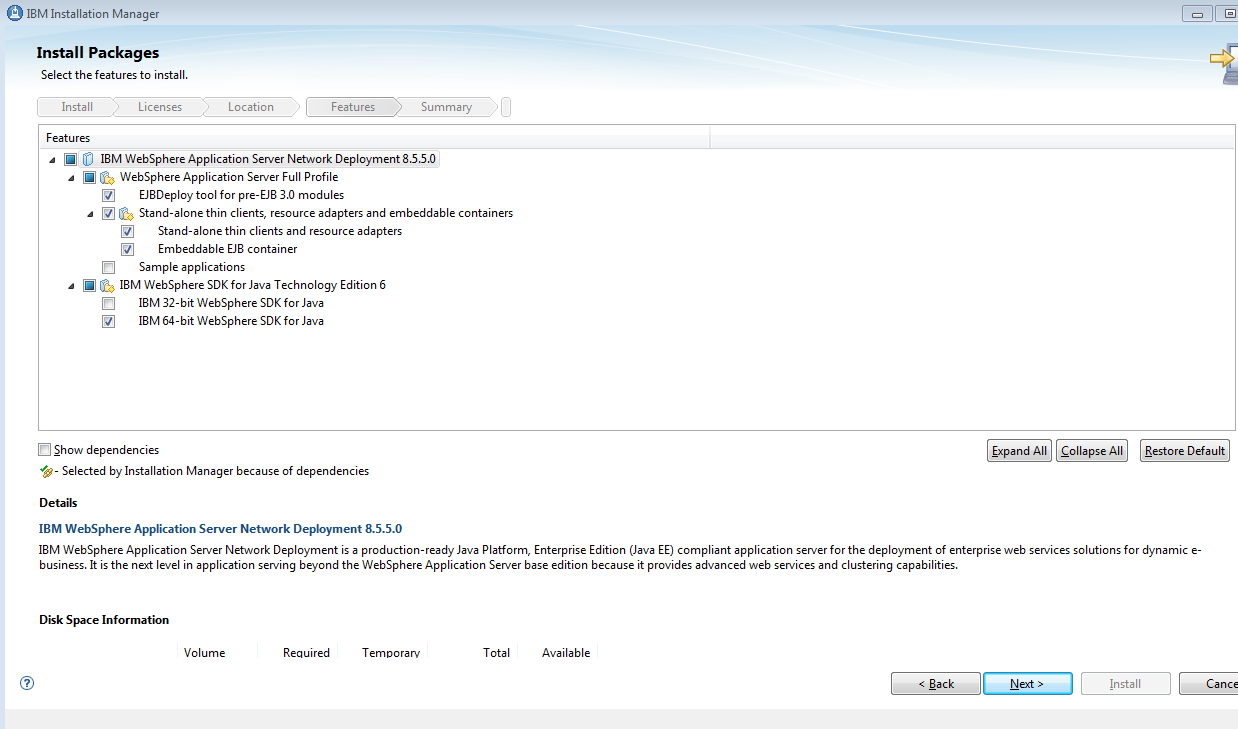
Task: Click the Temporary column header in disk space
Action: tap(391, 653)
